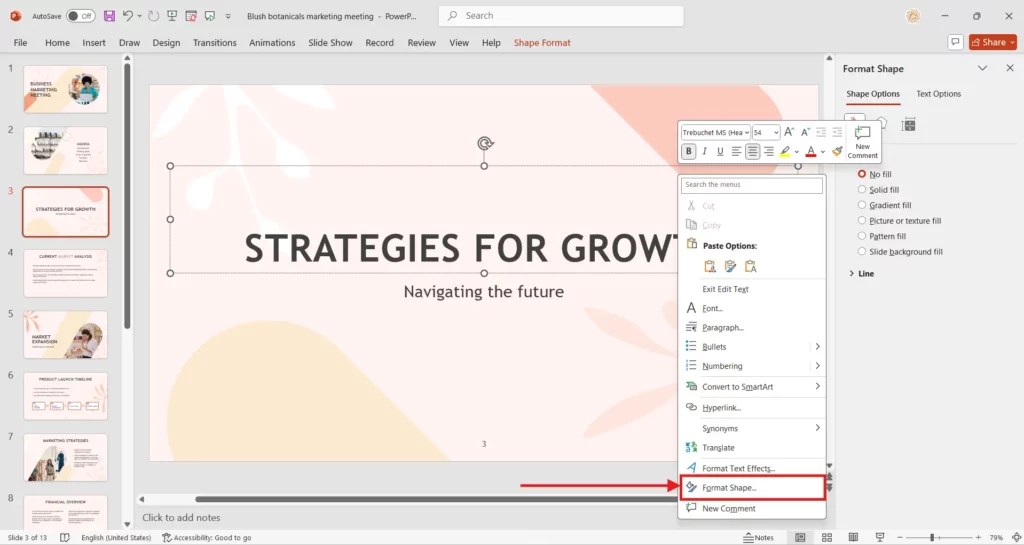Open the font size dropdown showing 54
The image size is (1024, 545).
pyautogui.click(x=766, y=132)
